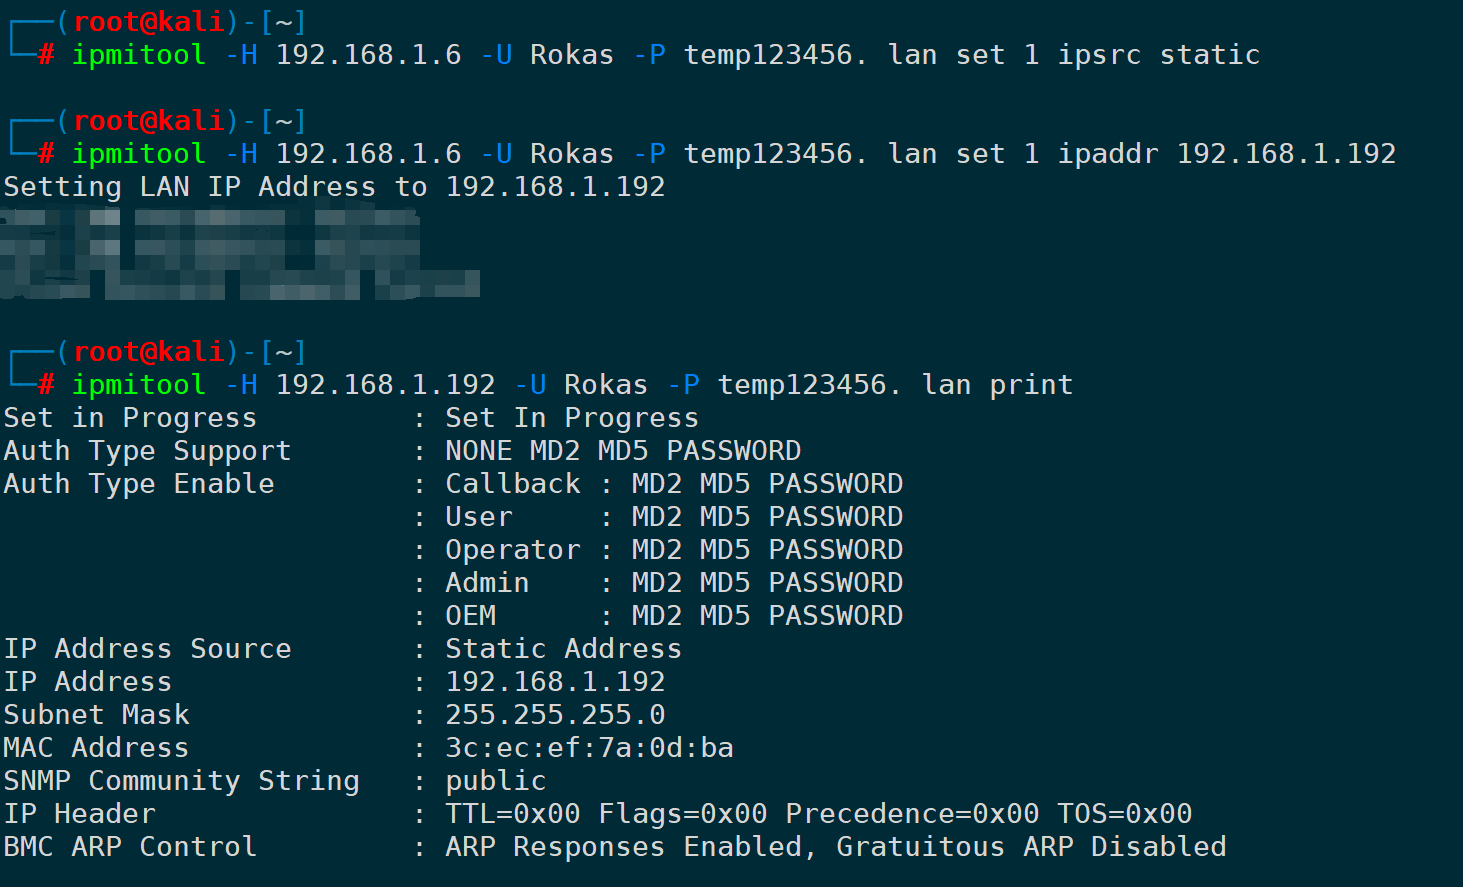Click the "Set in Progress" field label
Image resolution: width=1463 pixels, height=887 pixels.
(130, 418)
